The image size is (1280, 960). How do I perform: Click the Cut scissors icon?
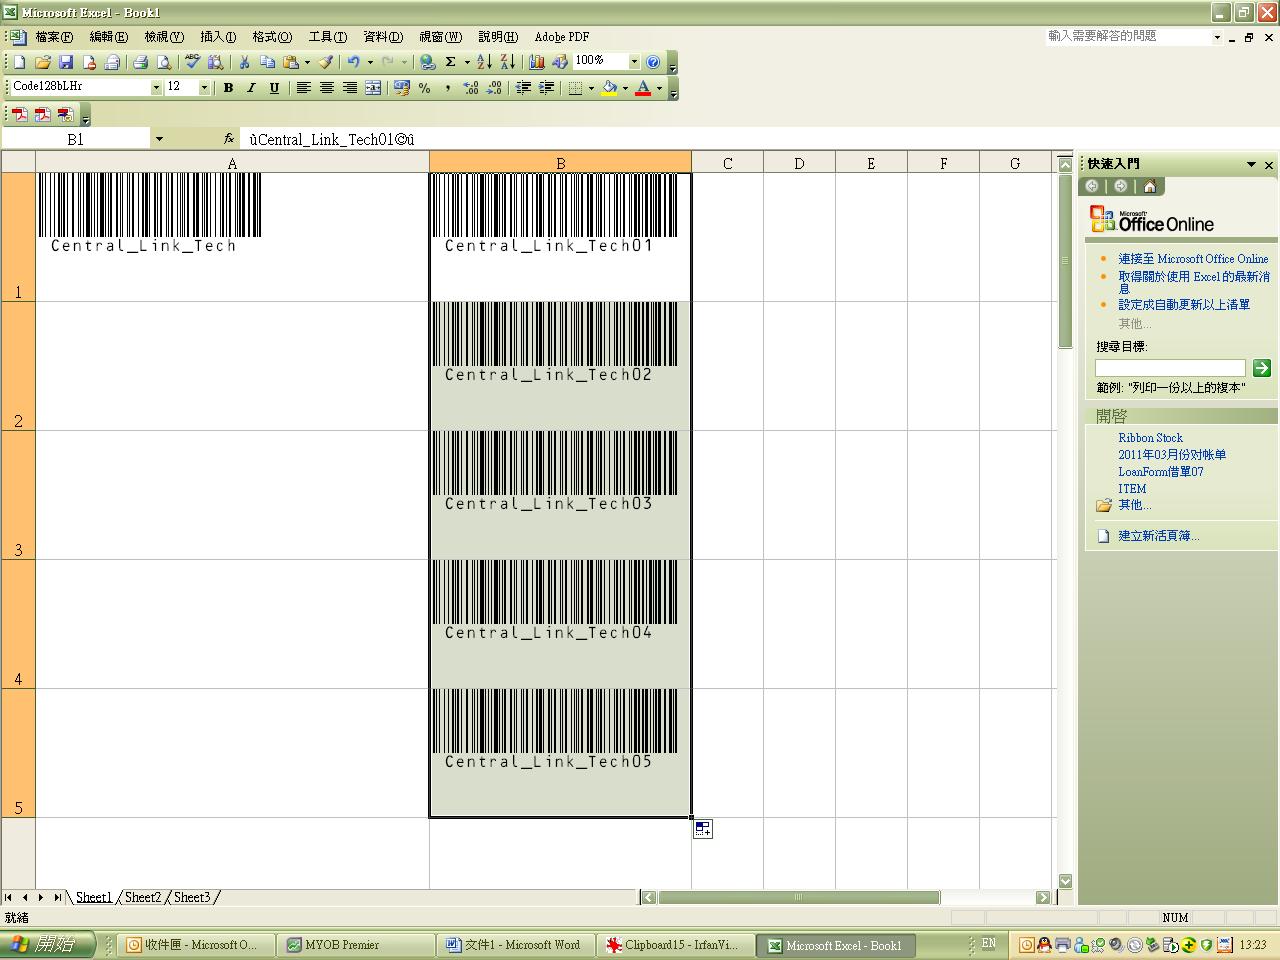[x=244, y=62]
